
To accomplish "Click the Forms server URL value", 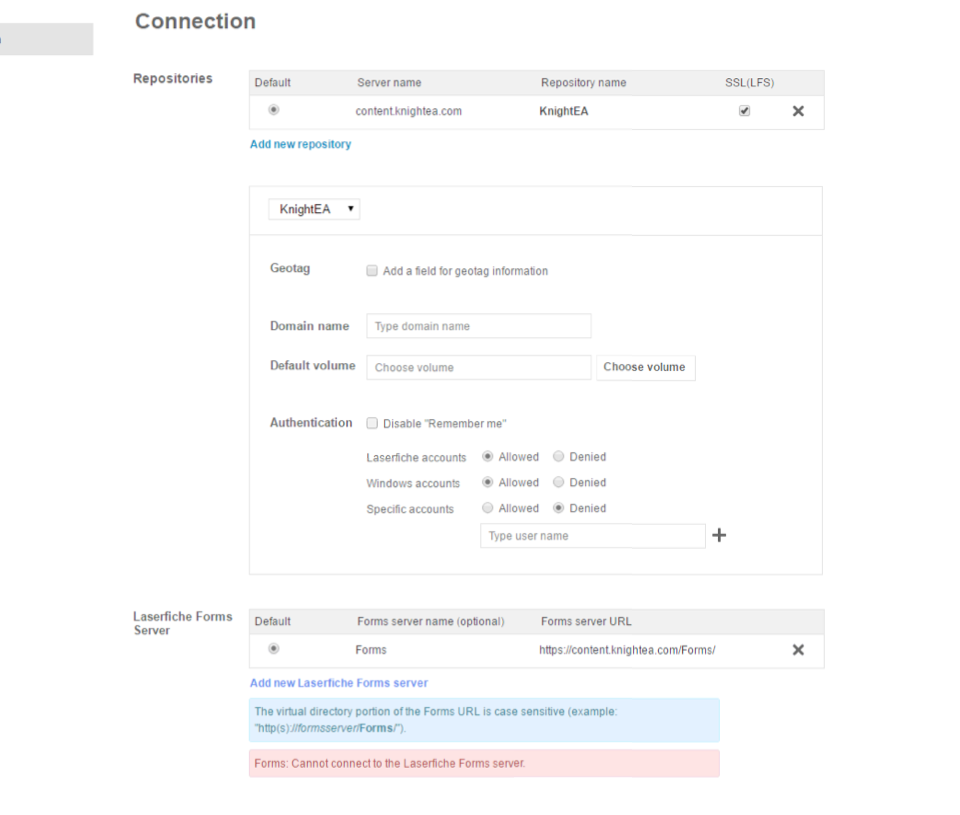I will click(x=627, y=650).
